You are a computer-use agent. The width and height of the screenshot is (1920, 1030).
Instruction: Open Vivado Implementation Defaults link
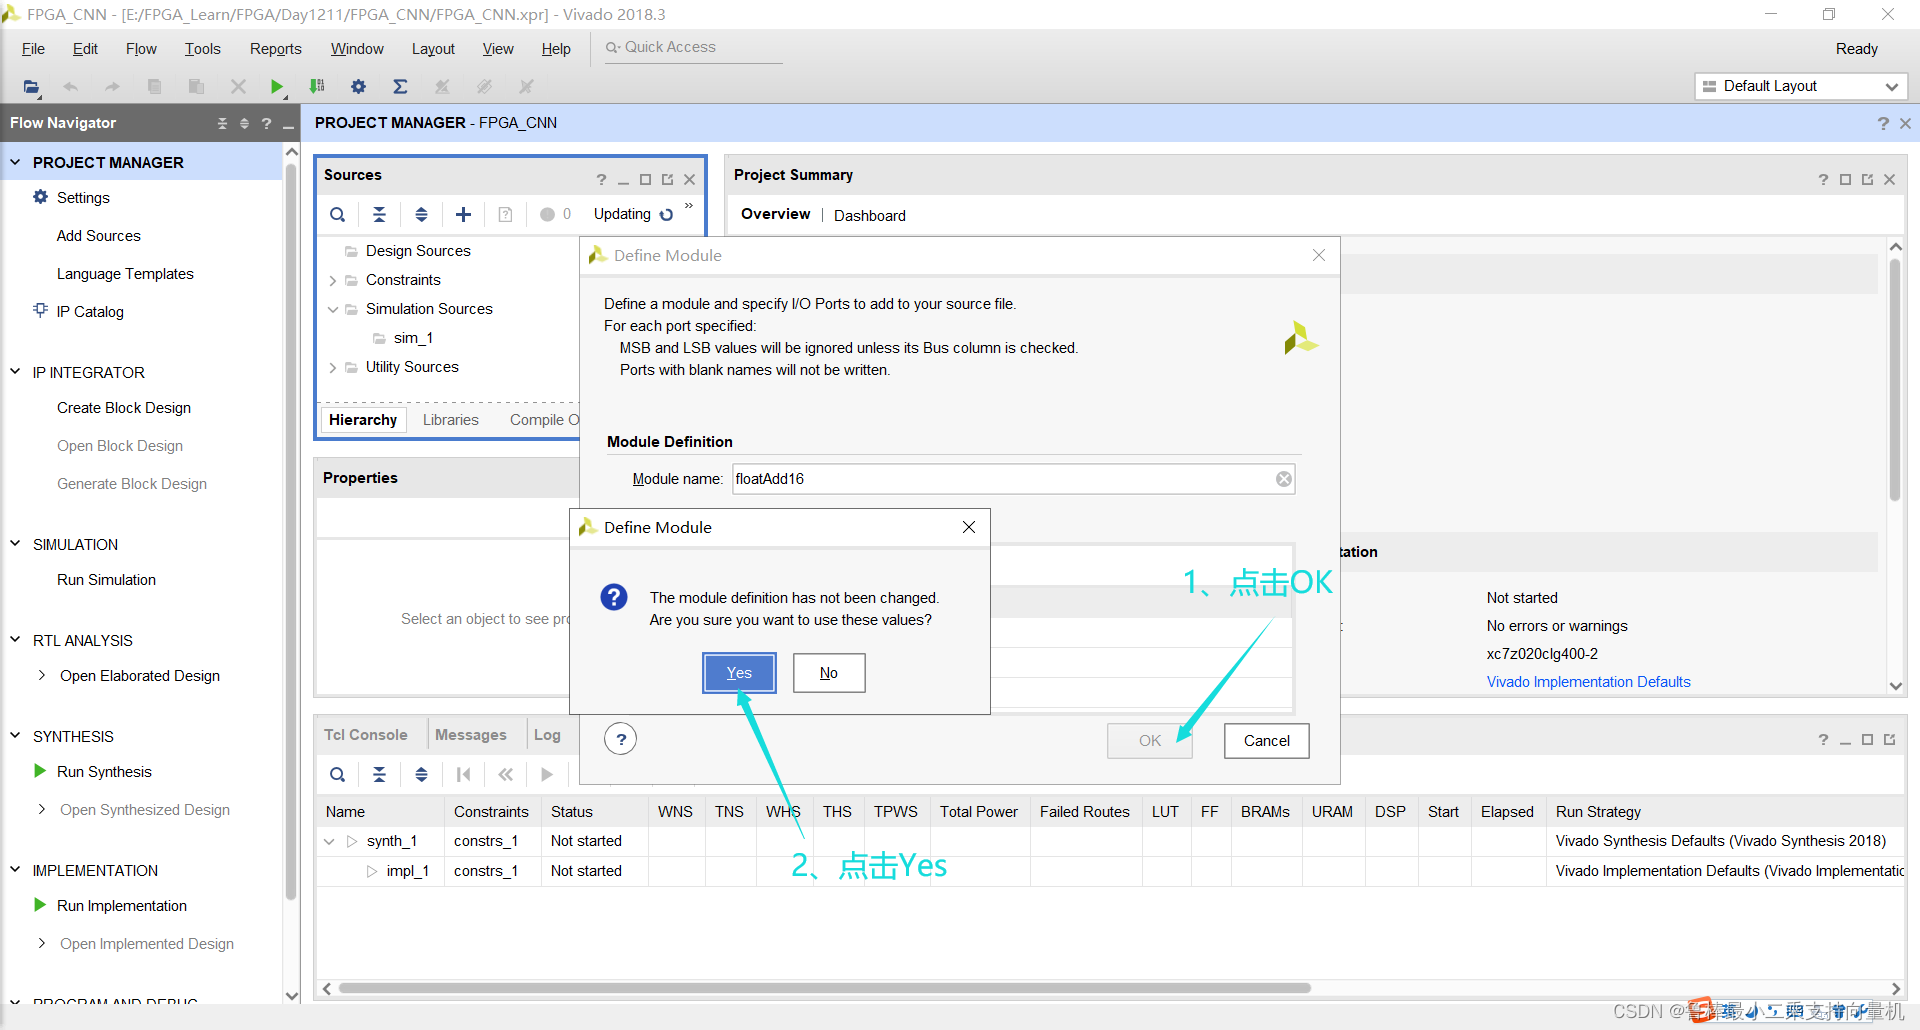1588,682
